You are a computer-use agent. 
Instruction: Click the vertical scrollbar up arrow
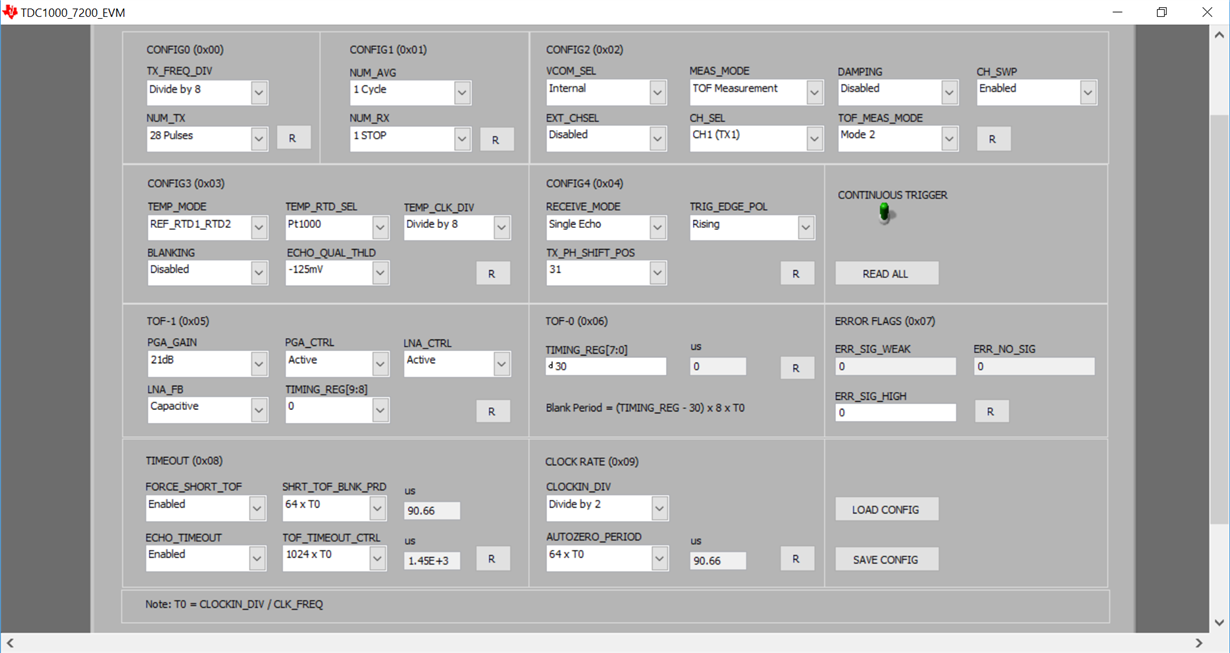[1219, 35]
